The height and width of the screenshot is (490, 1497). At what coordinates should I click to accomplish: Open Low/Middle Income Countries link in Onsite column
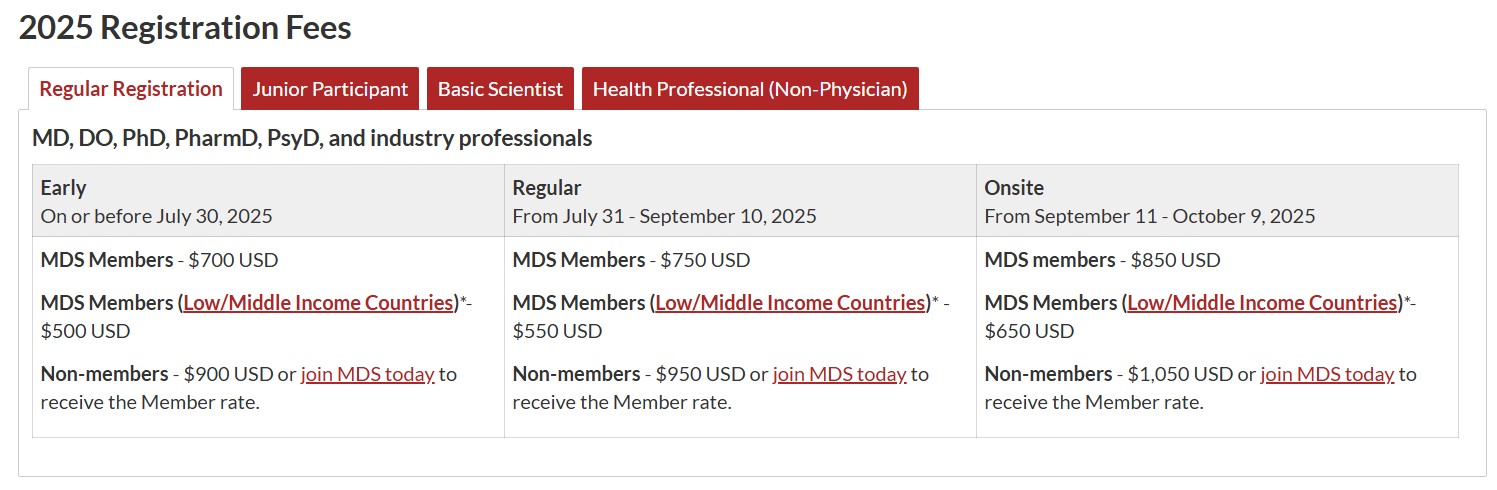(x=1262, y=302)
